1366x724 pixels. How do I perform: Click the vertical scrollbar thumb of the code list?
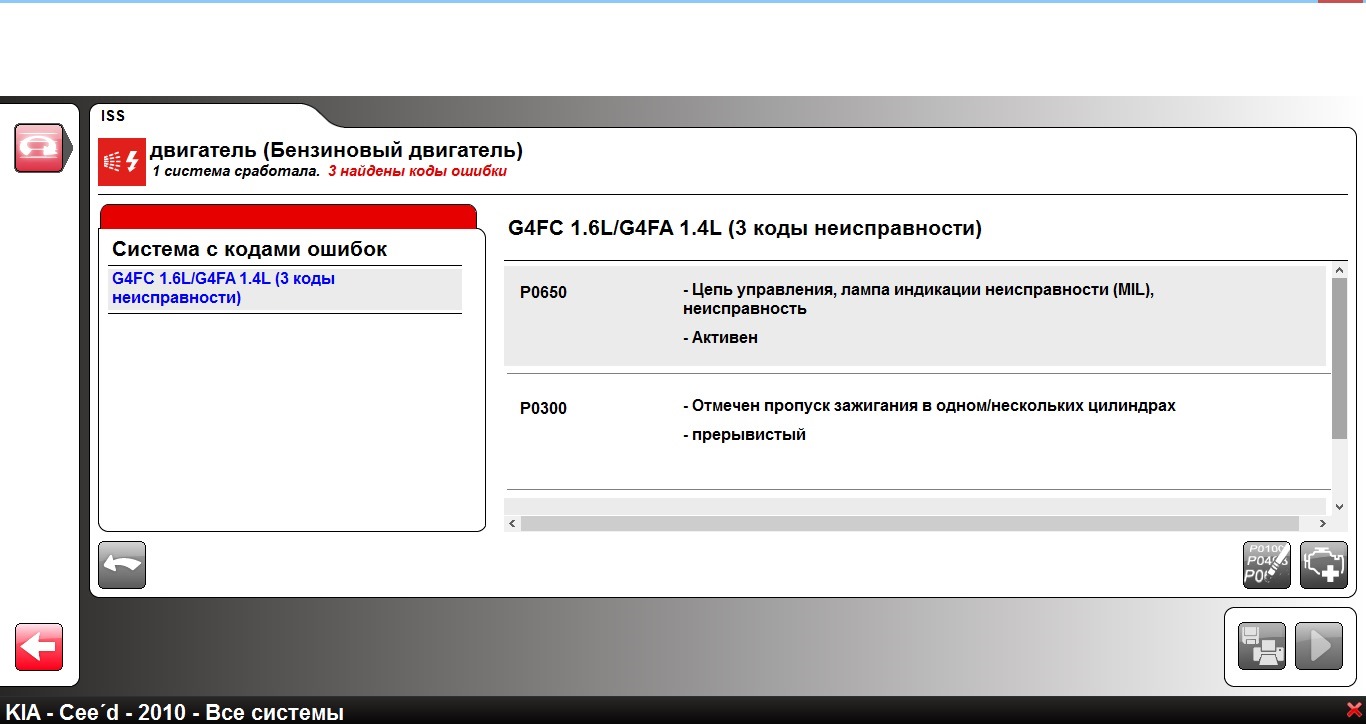tap(1340, 358)
